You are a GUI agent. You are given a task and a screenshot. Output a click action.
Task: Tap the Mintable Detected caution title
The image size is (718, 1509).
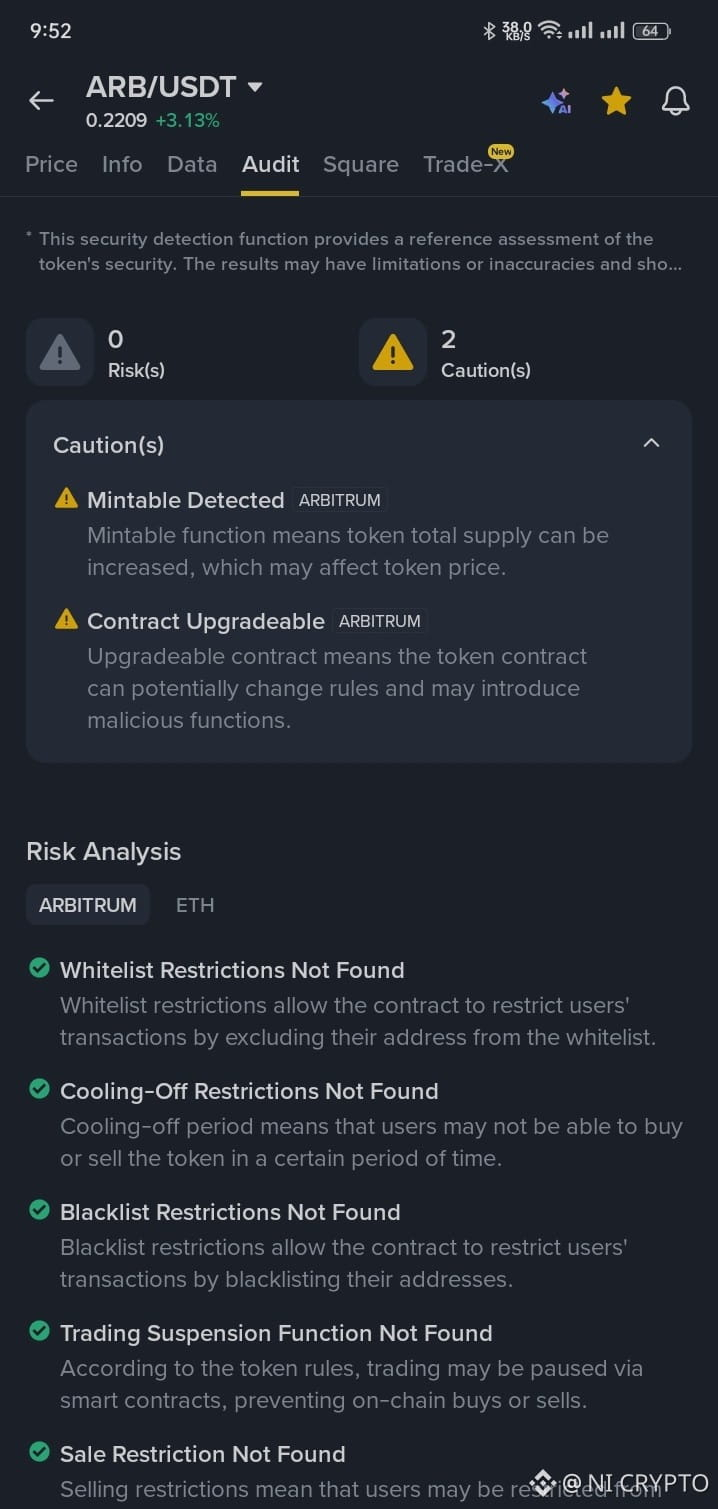(186, 500)
